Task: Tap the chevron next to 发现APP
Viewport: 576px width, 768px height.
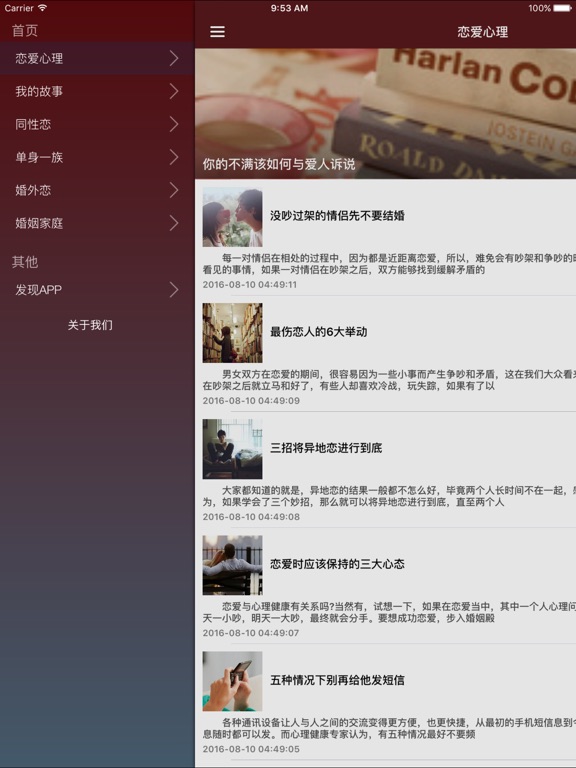Action: 174,289
